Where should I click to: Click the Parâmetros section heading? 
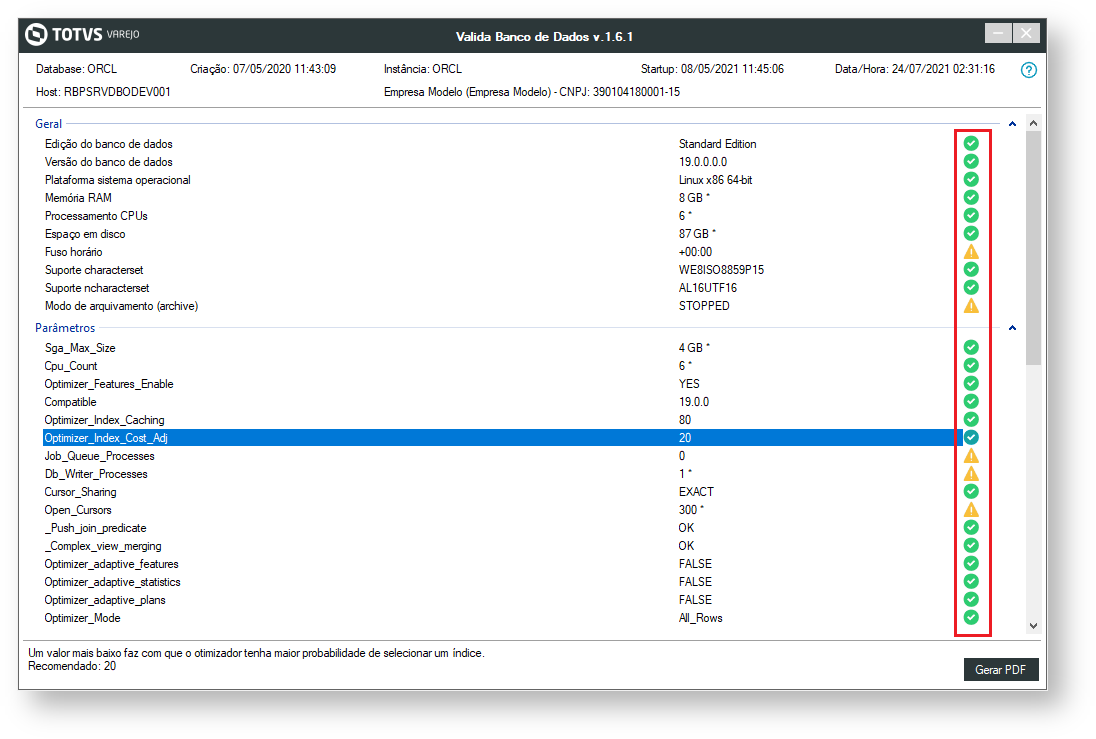coord(65,328)
